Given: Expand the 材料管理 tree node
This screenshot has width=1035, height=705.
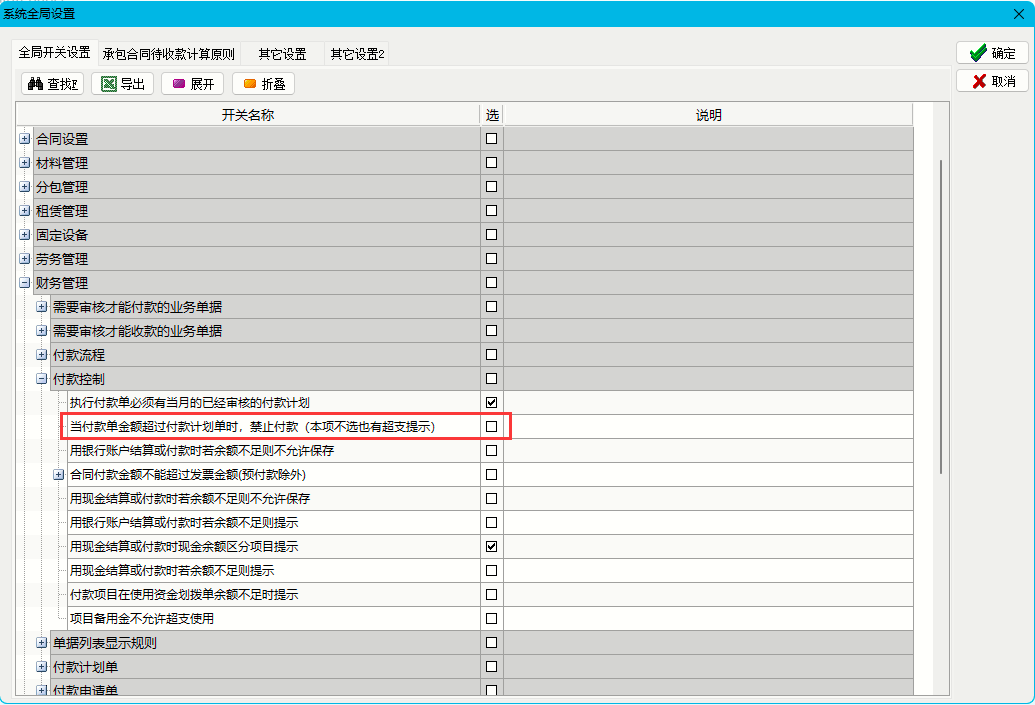Looking at the screenshot, I should coord(25,163).
